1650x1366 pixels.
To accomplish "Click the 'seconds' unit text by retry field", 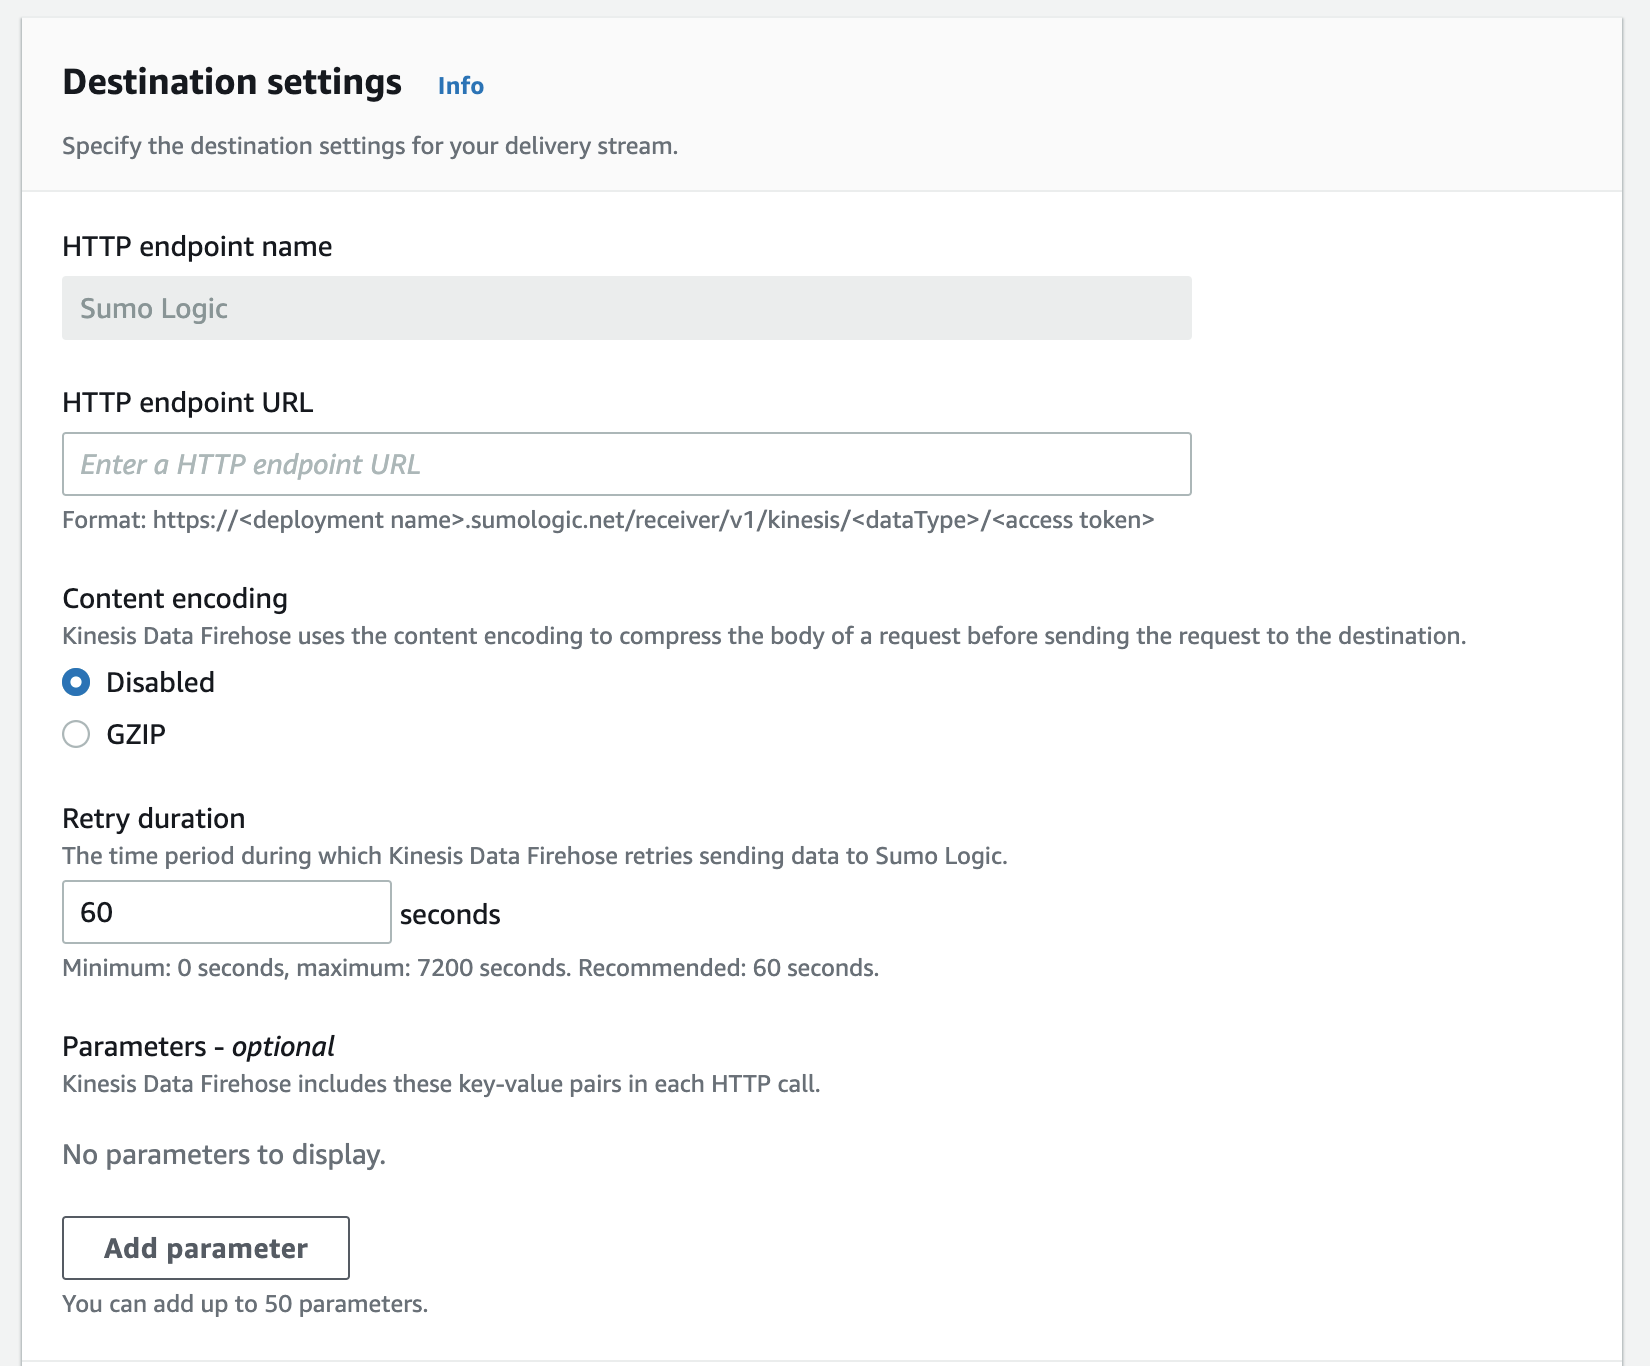I will click(450, 914).
